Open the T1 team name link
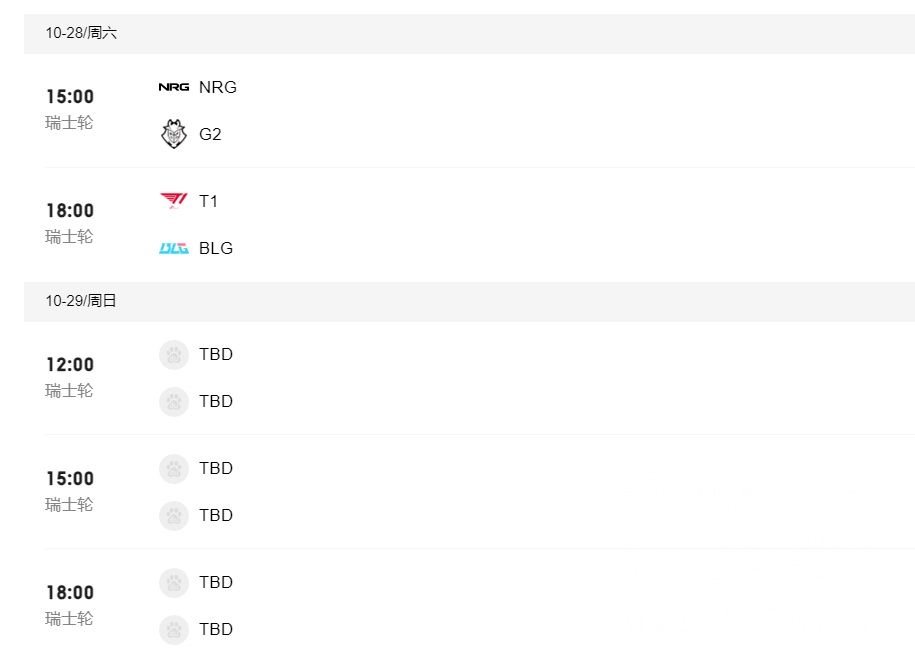 [208, 201]
